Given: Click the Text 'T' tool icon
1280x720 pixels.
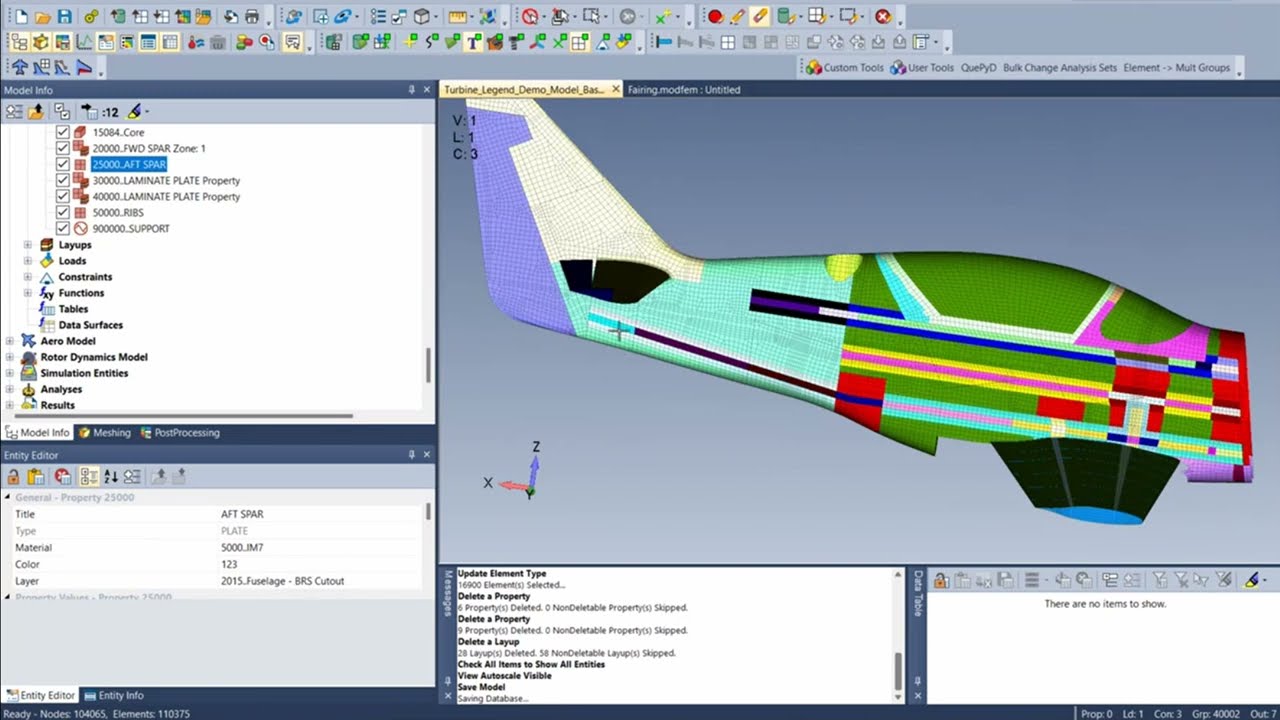Looking at the screenshot, I should [473, 42].
